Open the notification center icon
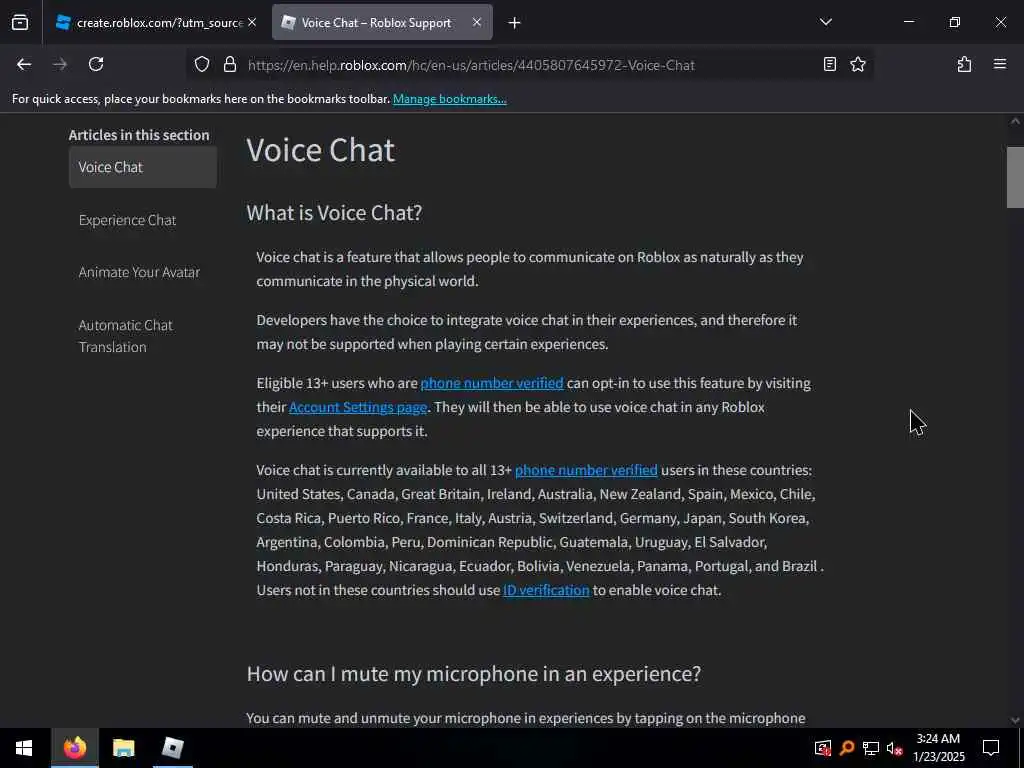The image size is (1024, 768). coord(991,748)
